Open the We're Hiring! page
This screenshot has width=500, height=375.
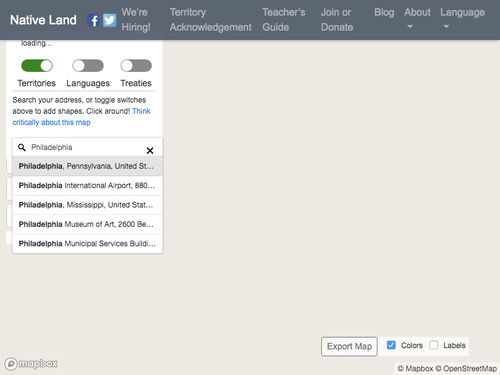click(136, 20)
